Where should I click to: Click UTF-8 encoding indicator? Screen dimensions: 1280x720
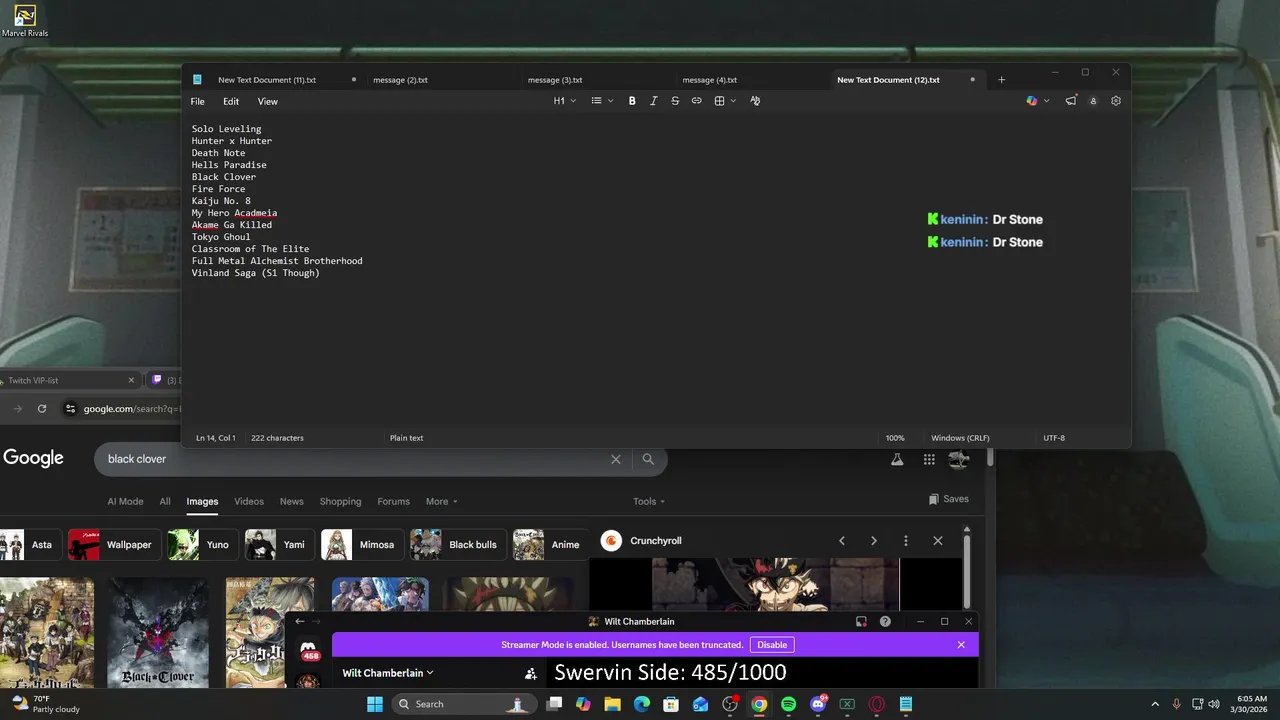pos(1054,438)
